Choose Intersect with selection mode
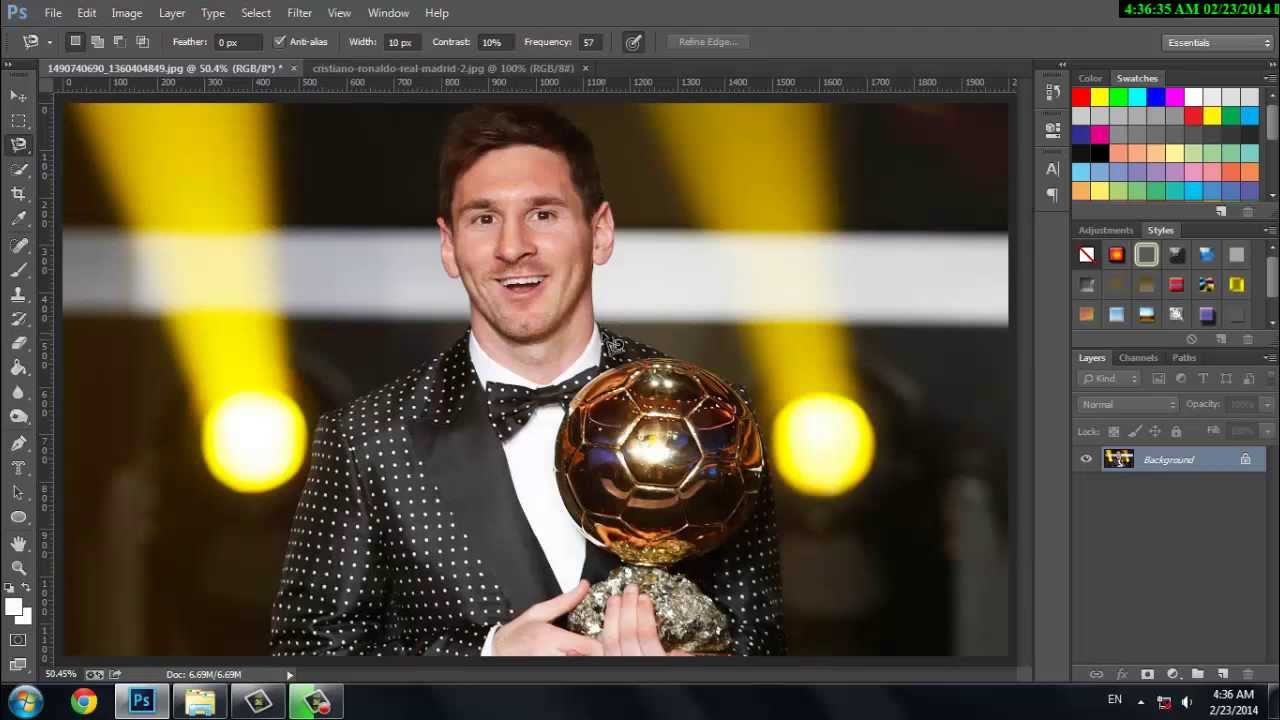Image resolution: width=1280 pixels, height=720 pixels. tap(142, 42)
